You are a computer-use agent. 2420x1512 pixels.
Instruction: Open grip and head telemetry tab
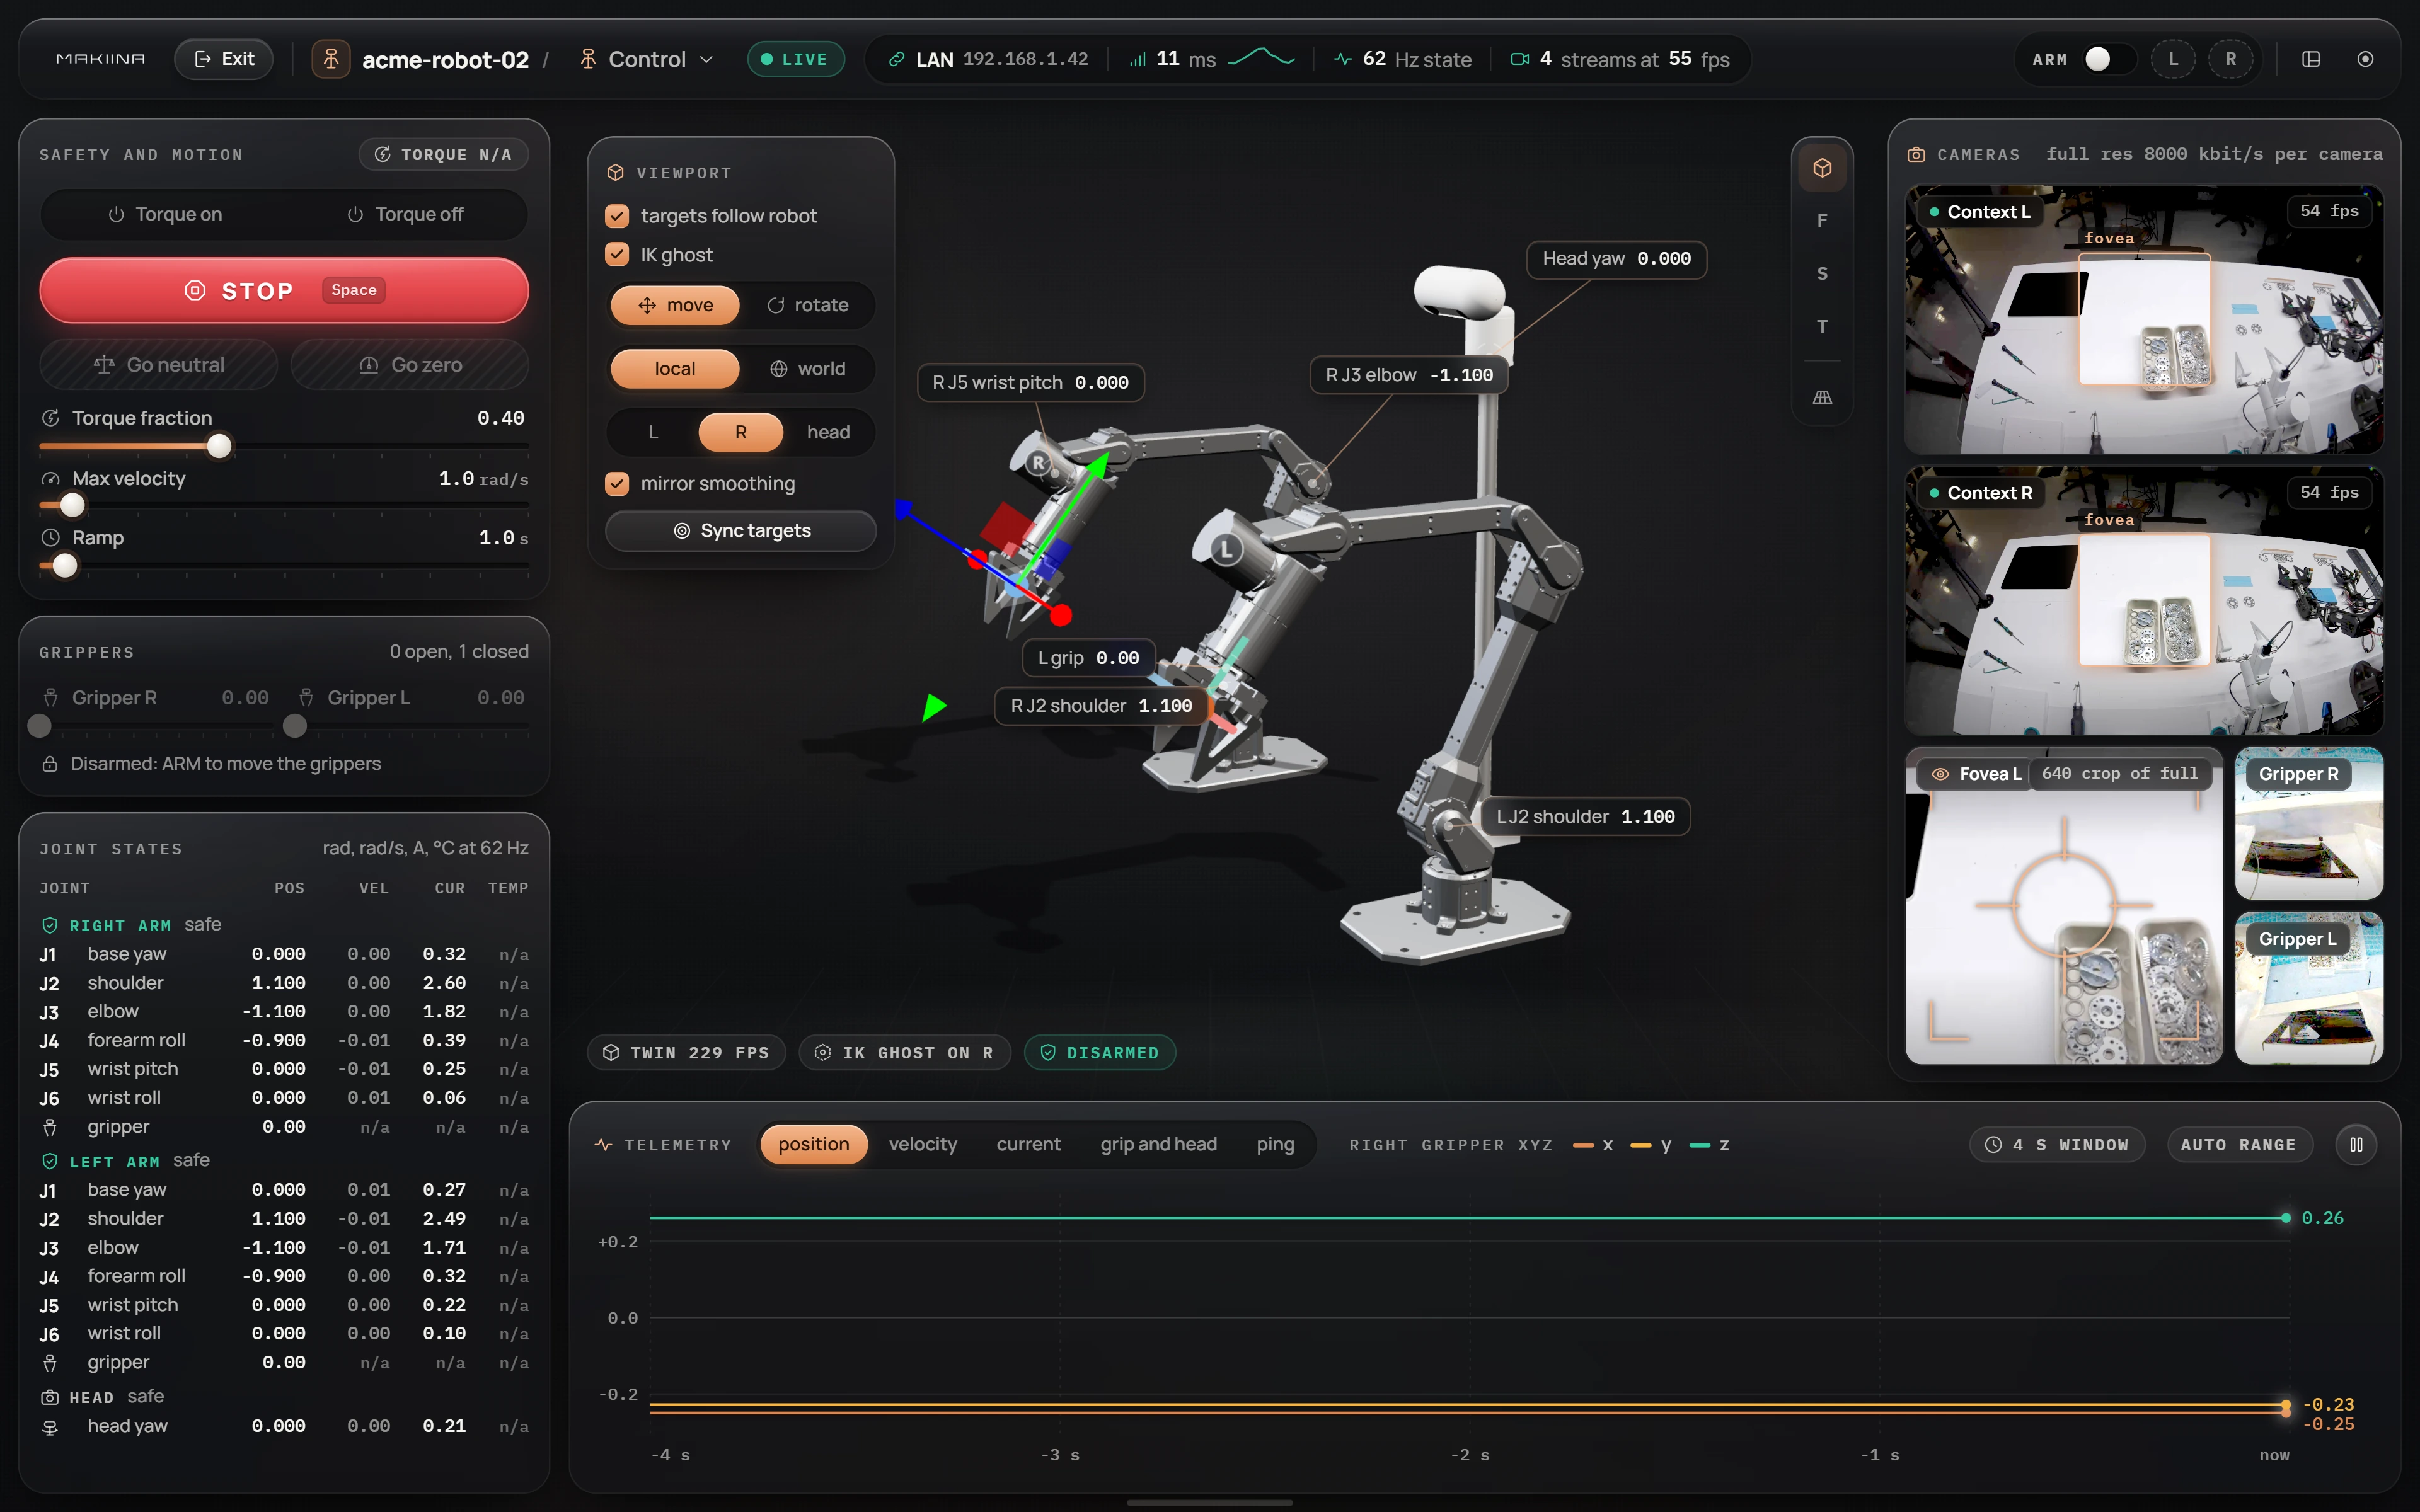click(1158, 1145)
